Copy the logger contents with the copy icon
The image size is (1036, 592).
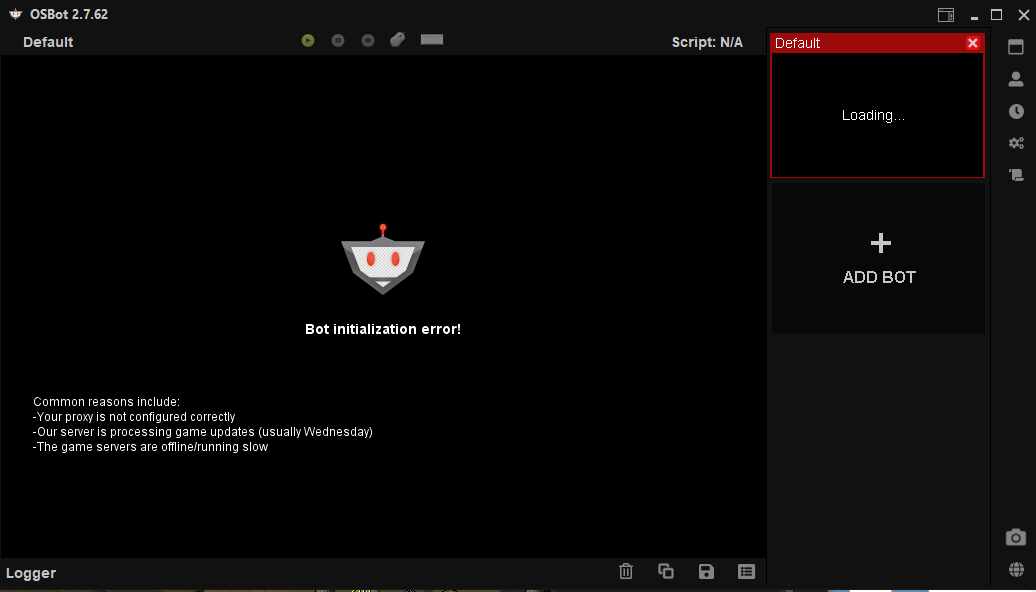click(666, 571)
